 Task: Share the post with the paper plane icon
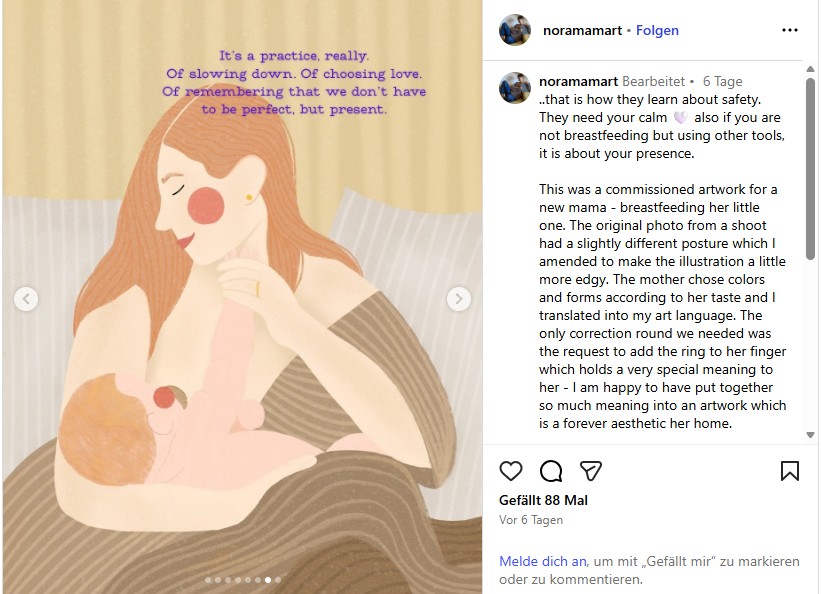point(591,471)
